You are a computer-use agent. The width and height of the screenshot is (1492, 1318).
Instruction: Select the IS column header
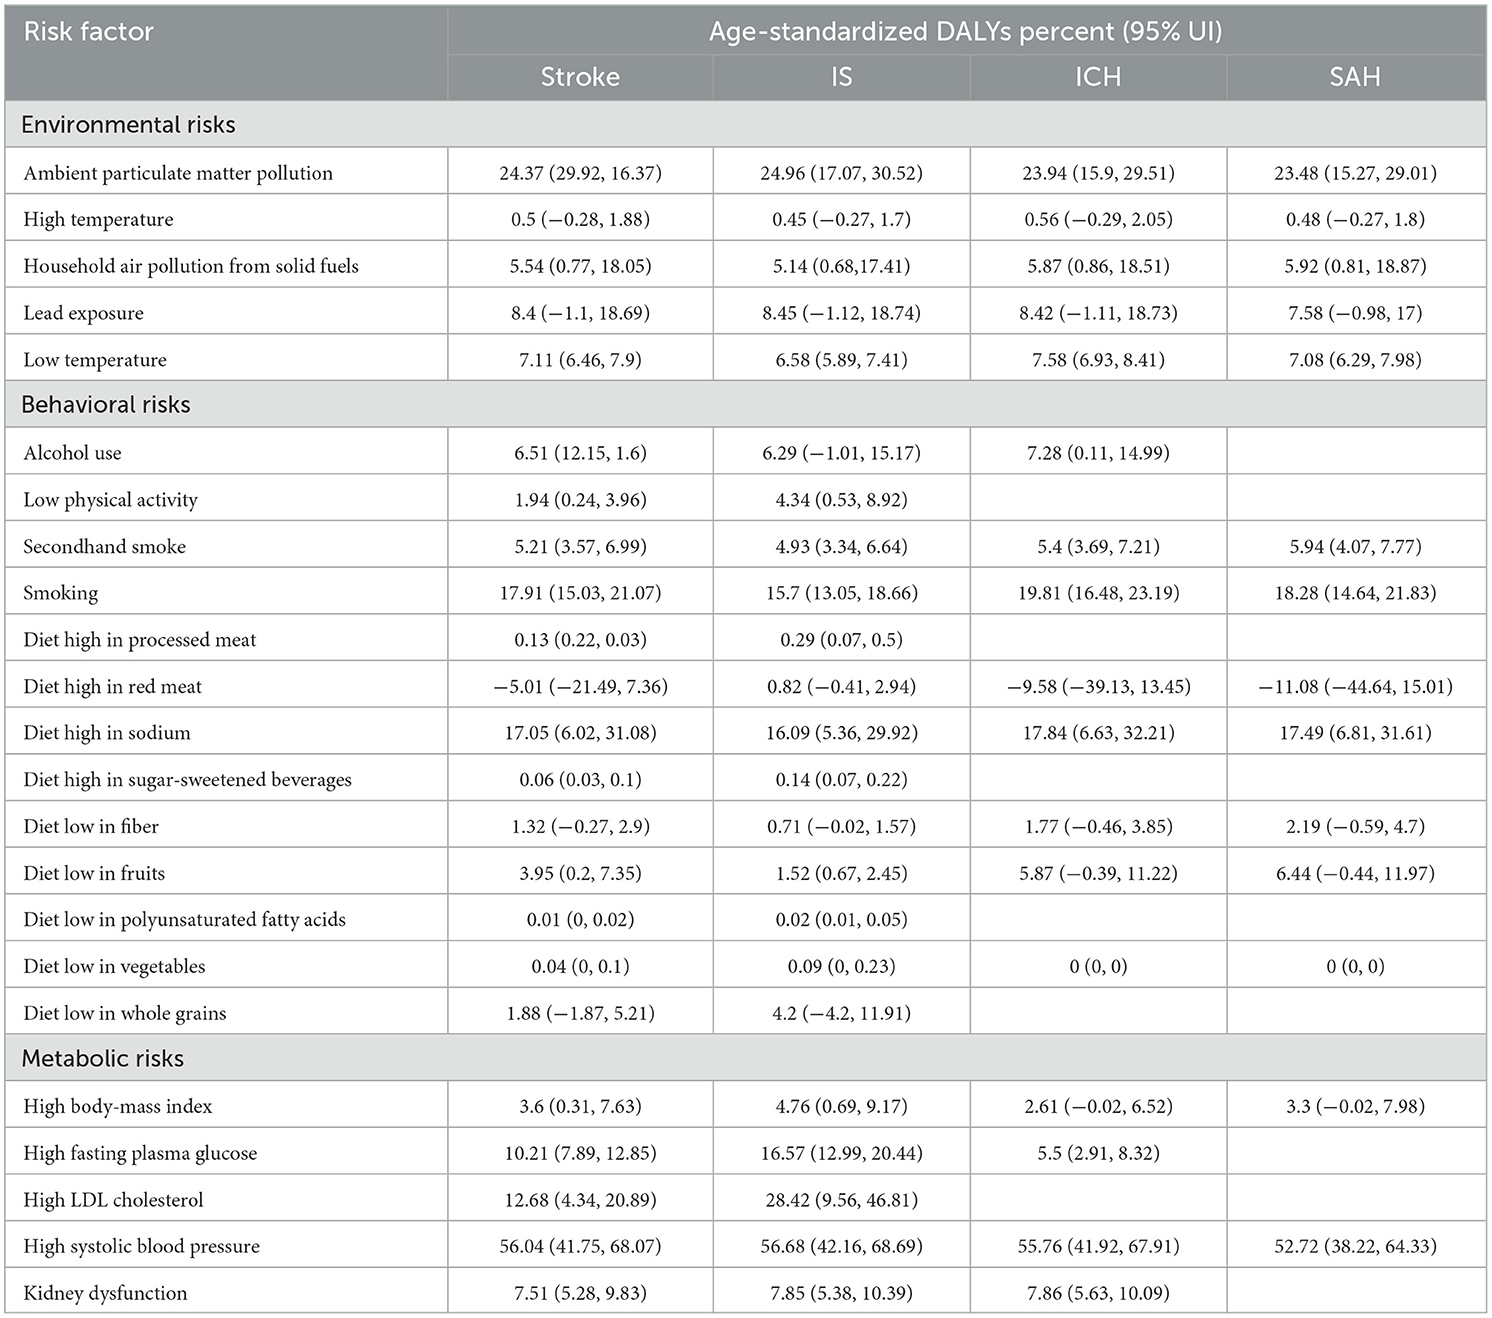click(841, 77)
